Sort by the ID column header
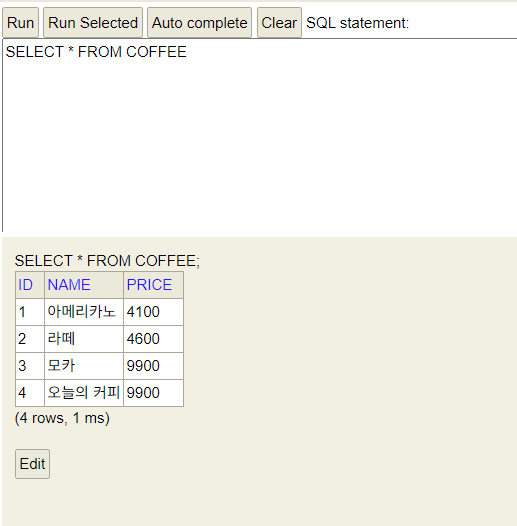 coord(25,285)
